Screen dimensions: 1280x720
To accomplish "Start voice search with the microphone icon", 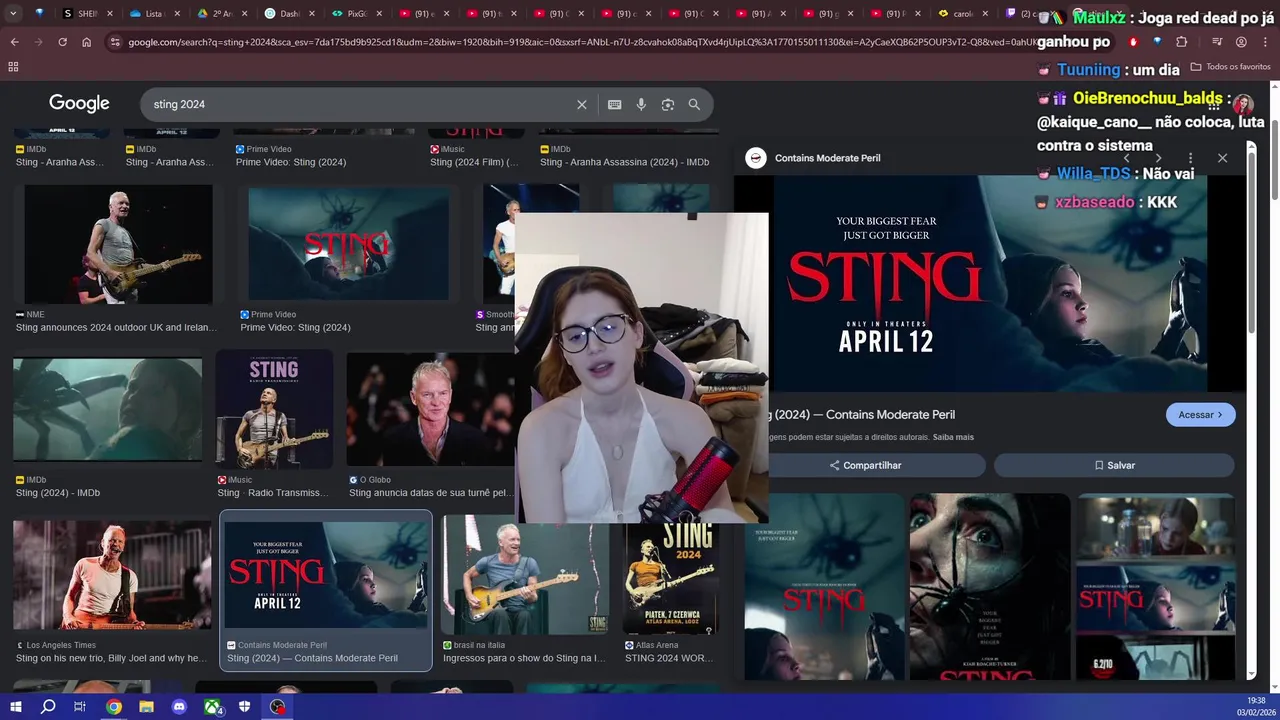I will click(x=641, y=104).
